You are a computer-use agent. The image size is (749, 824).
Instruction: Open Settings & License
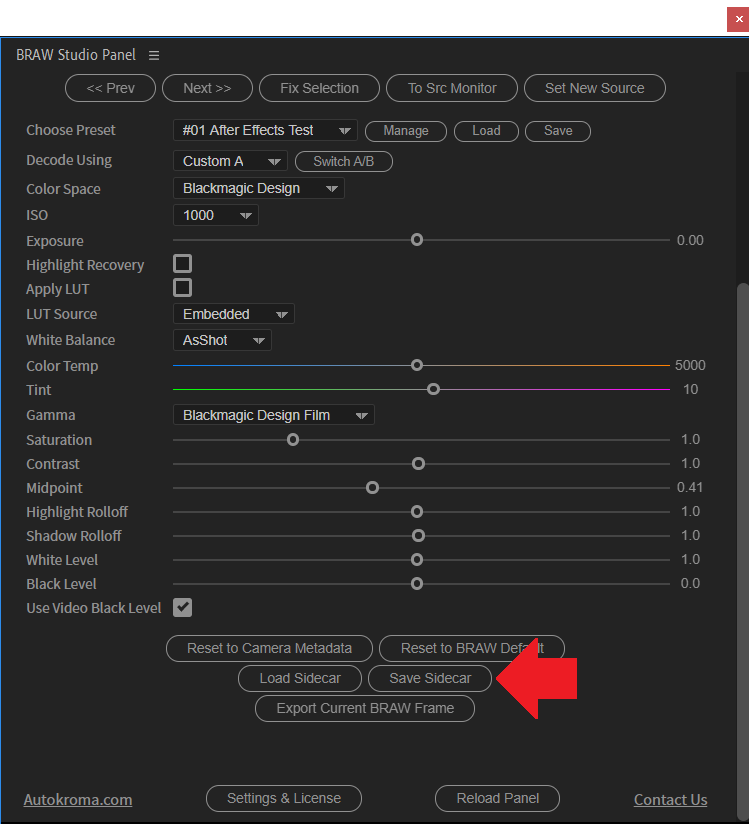coord(284,798)
